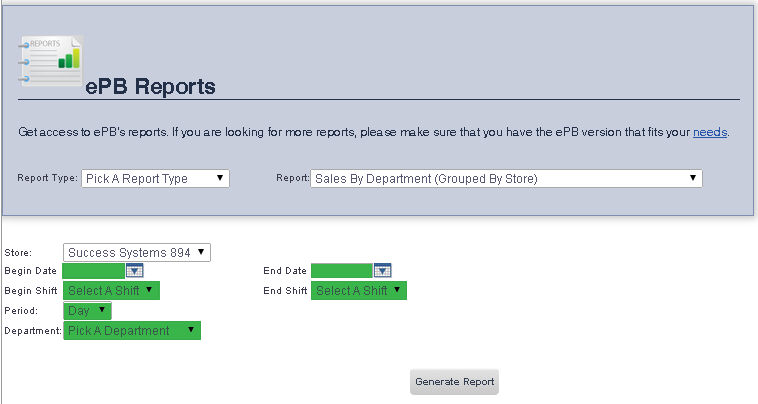This screenshot has height=404, width=758.
Task: Click the "Store:" field label
Action: pos(18,253)
